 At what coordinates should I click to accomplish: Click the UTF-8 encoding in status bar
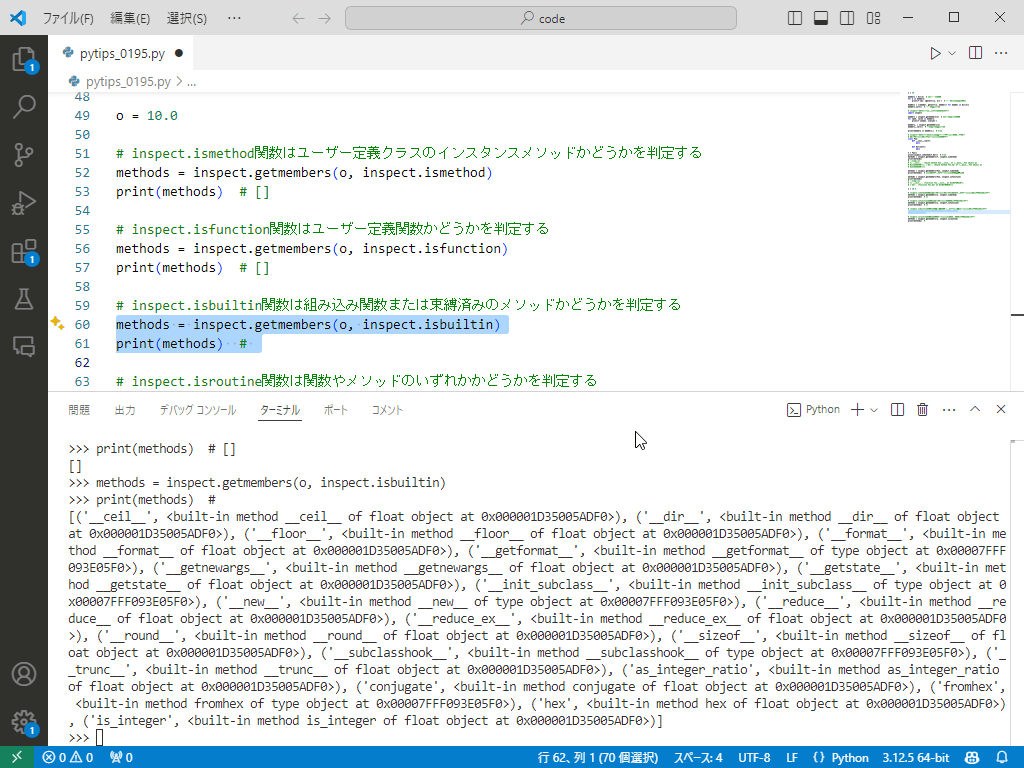(x=754, y=757)
